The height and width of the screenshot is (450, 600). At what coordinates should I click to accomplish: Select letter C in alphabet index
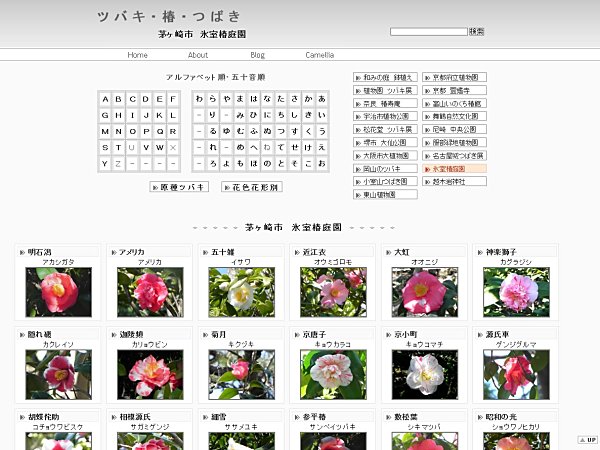pyautogui.click(x=132, y=99)
